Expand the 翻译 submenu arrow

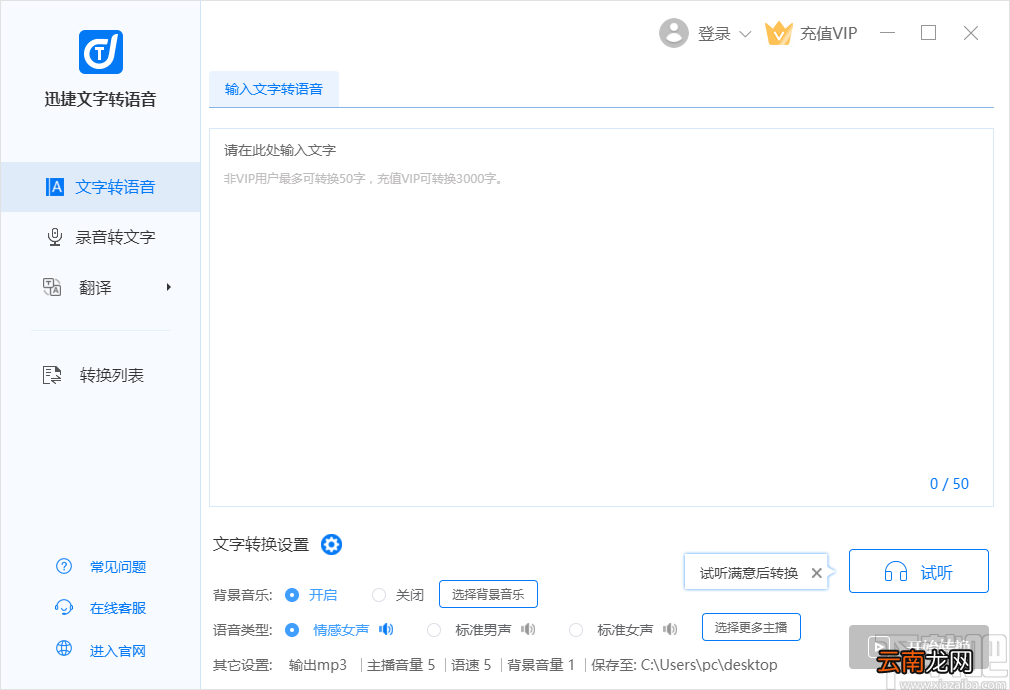(169, 287)
